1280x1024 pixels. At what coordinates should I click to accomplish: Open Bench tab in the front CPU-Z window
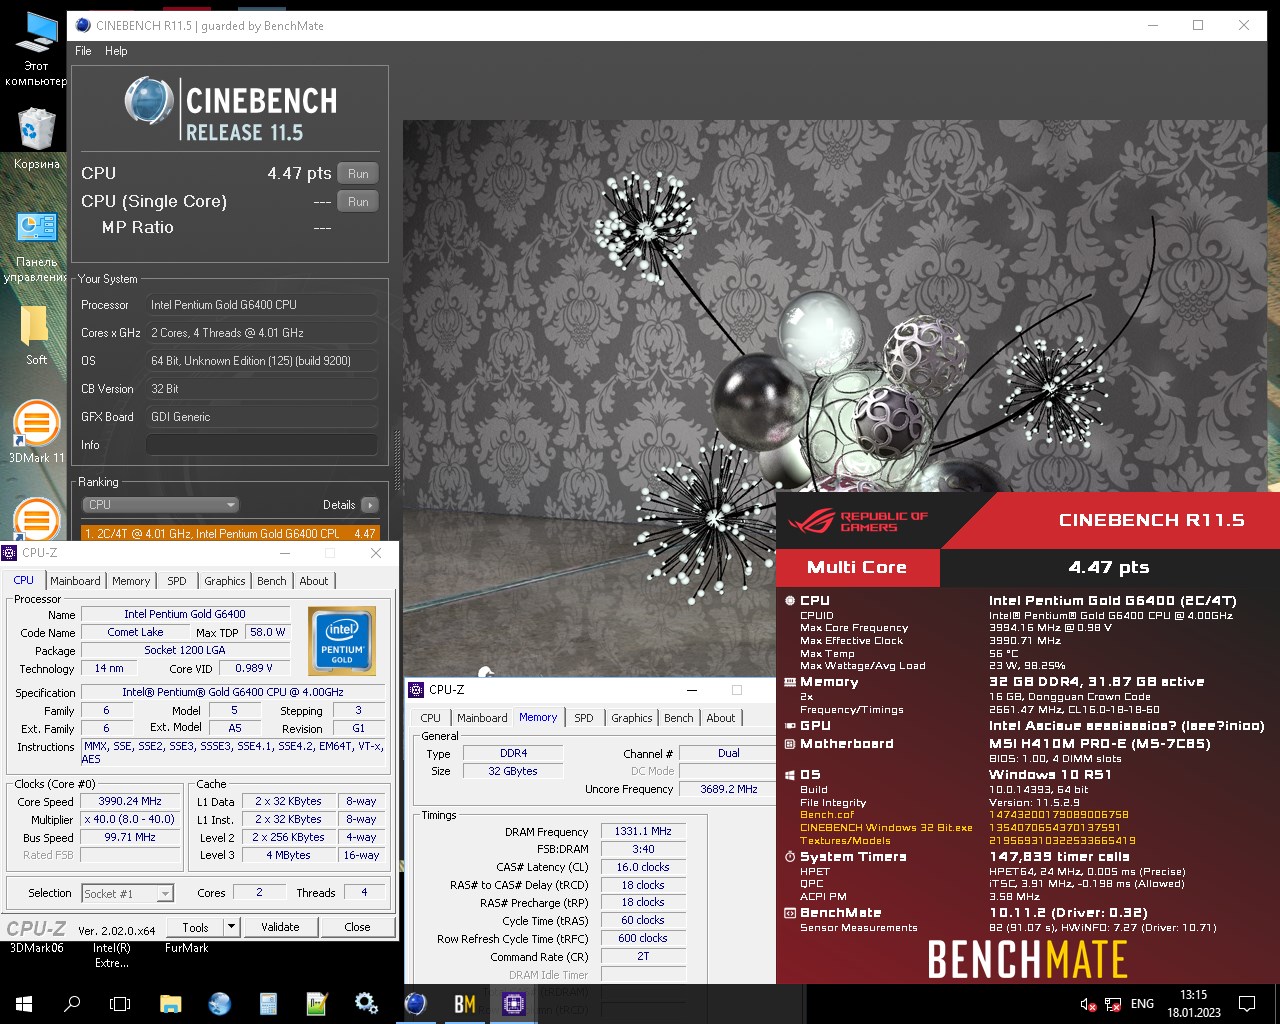click(272, 581)
